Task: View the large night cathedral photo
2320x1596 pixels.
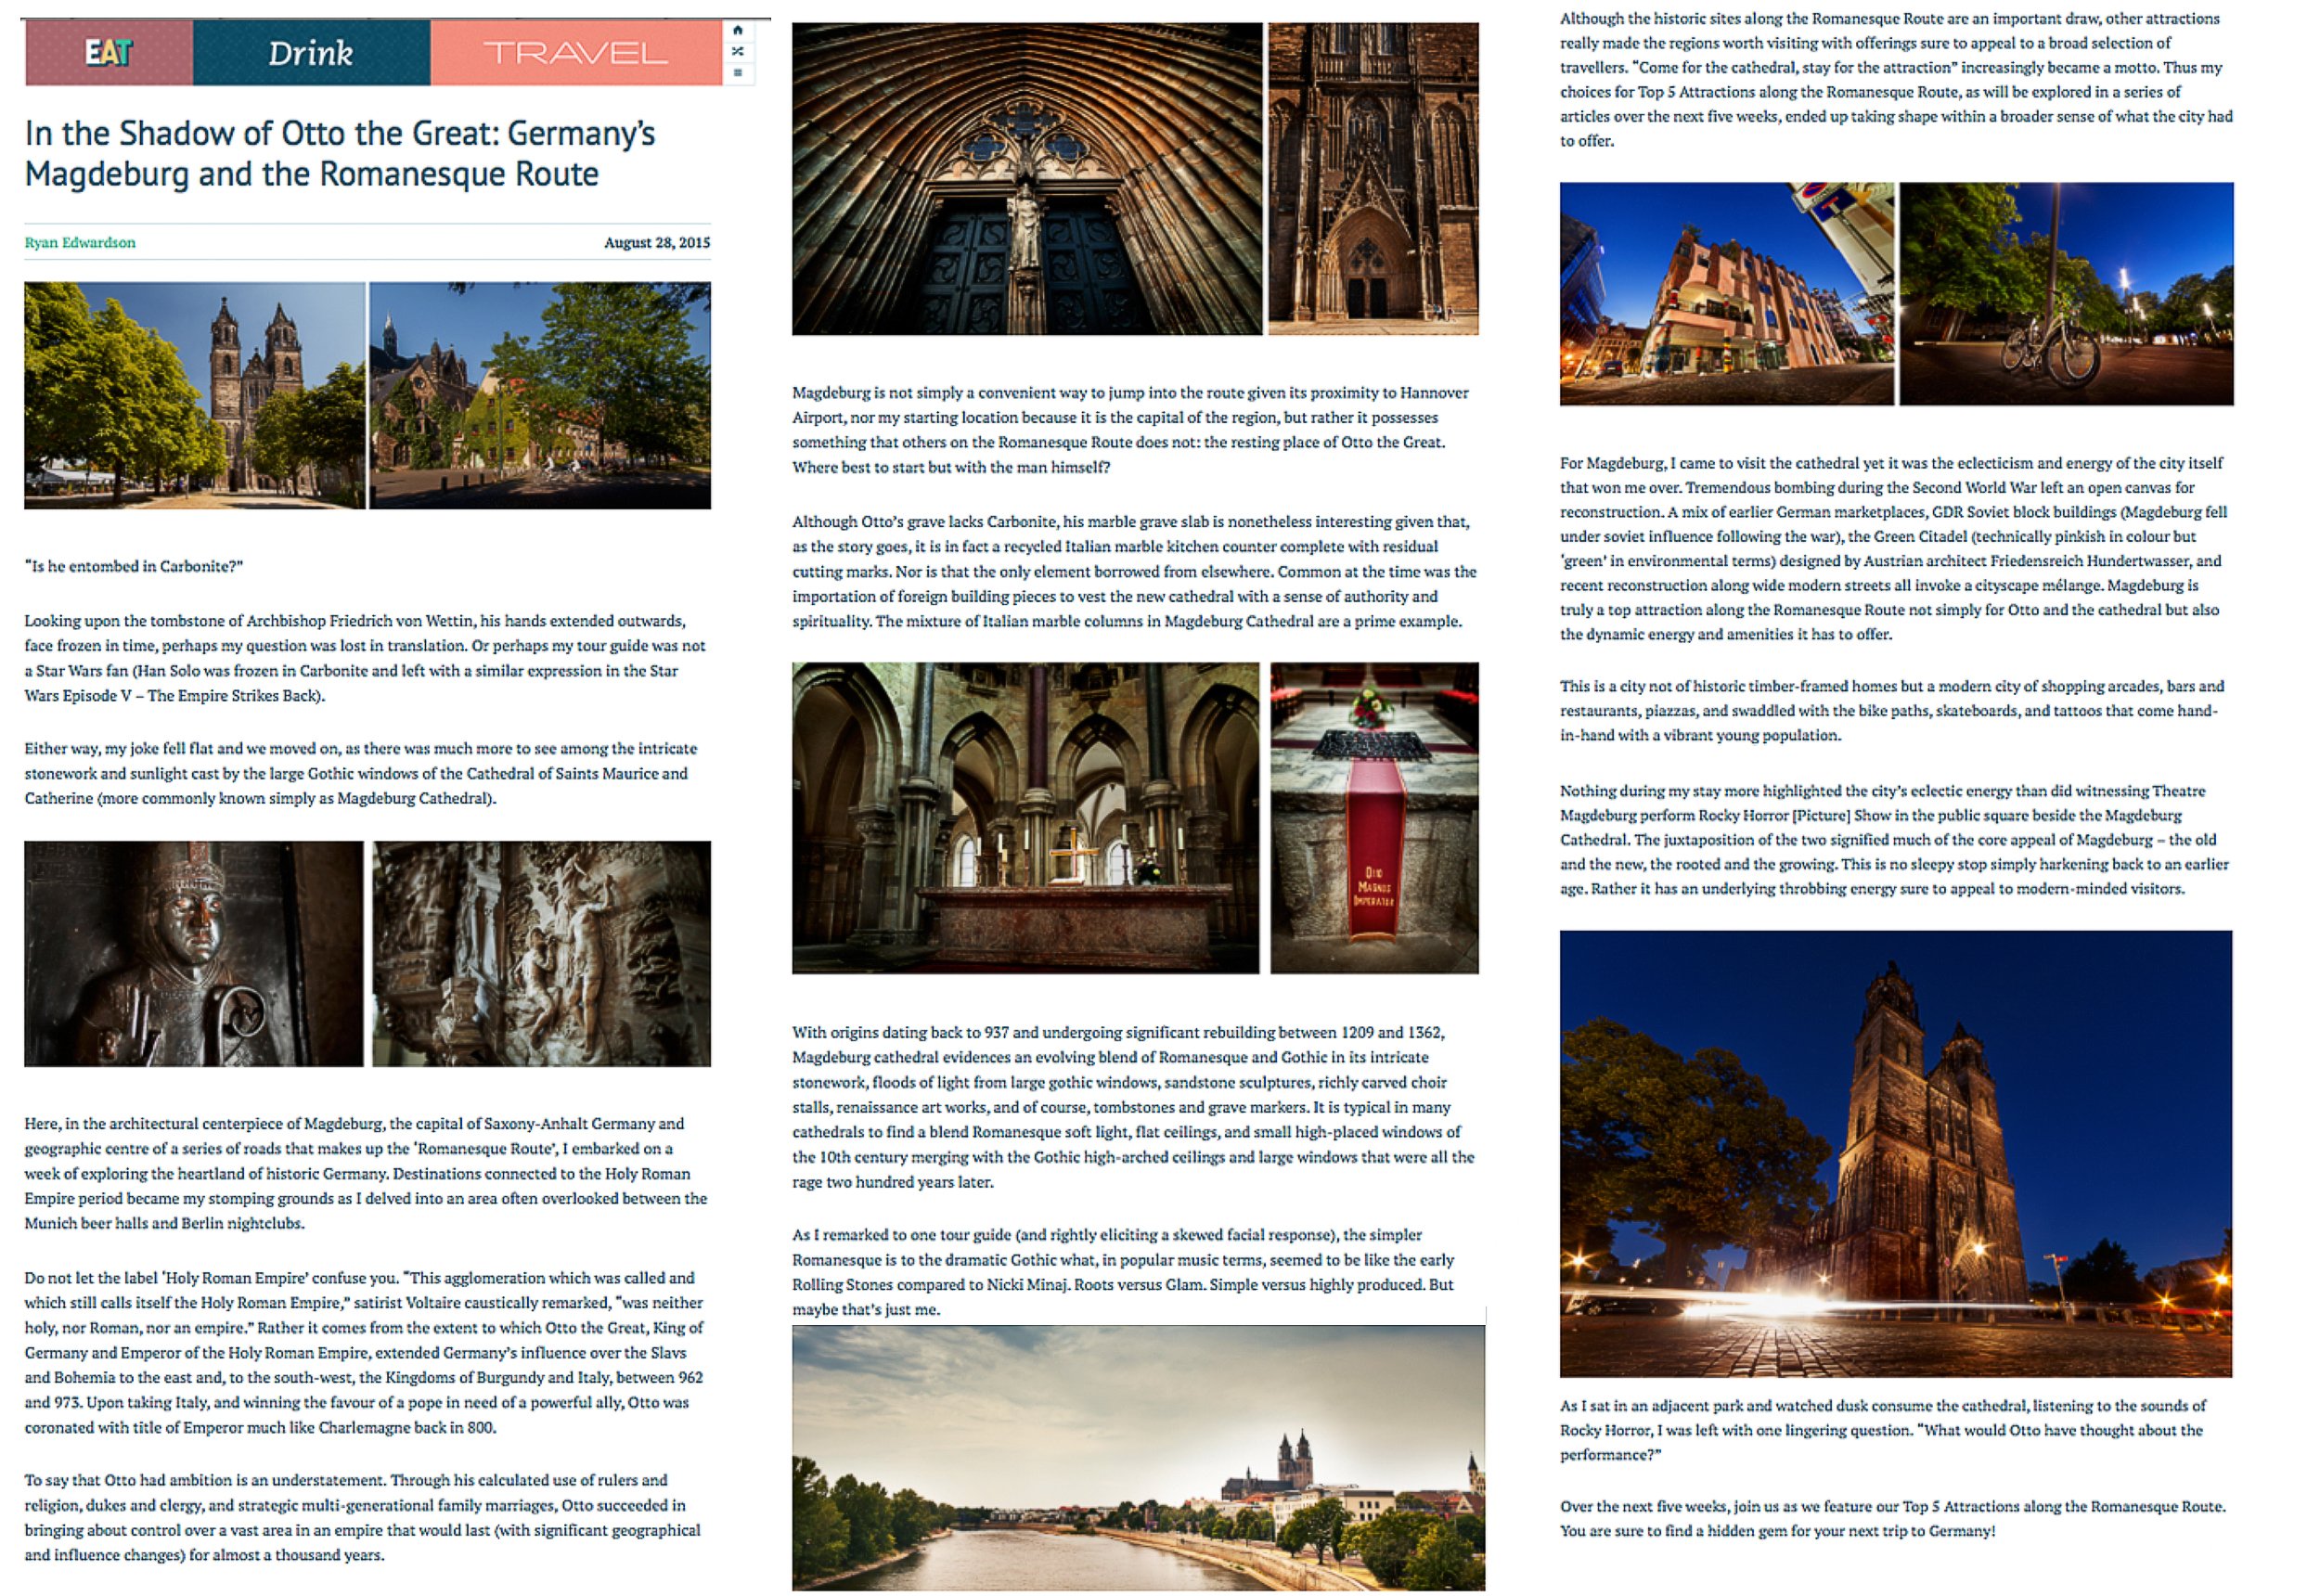Action: coord(1896,1153)
